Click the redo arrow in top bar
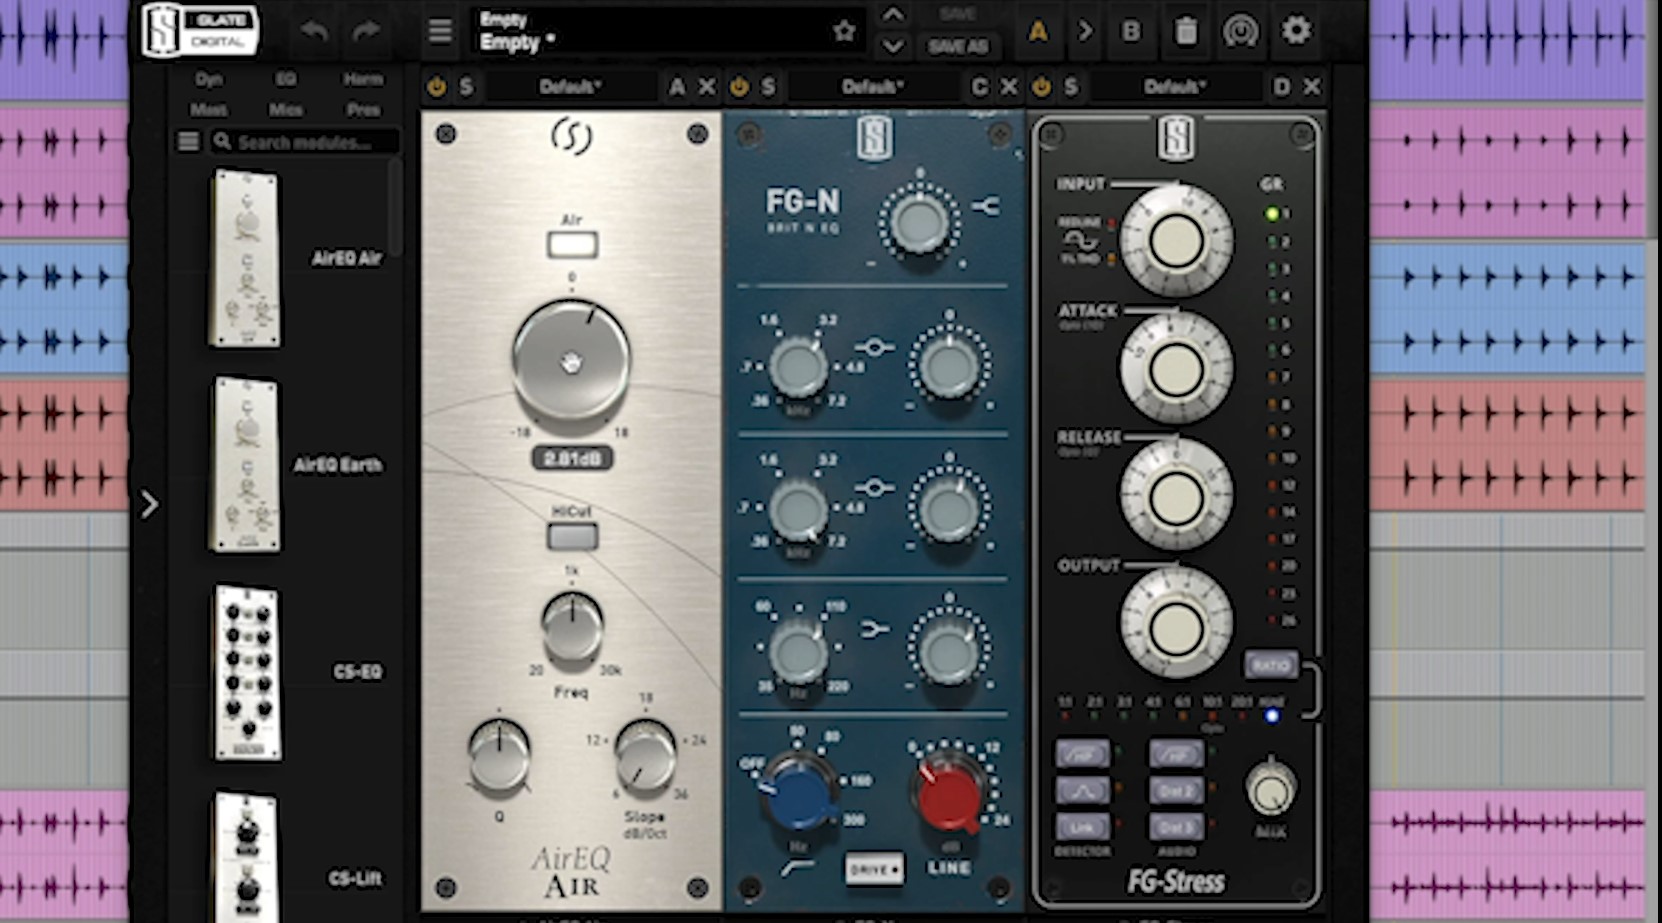 click(366, 31)
